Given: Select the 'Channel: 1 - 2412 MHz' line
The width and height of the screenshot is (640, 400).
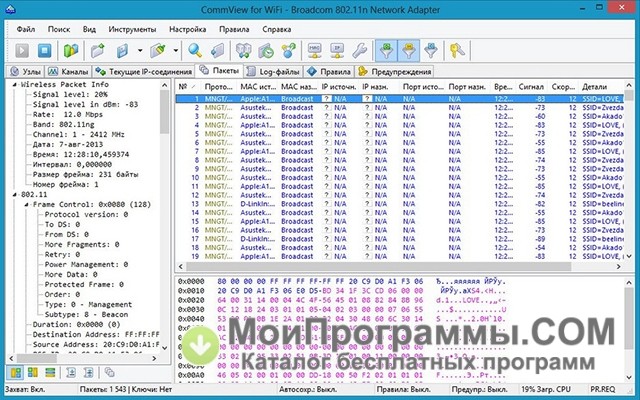Looking at the screenshot, I should 78,135.
